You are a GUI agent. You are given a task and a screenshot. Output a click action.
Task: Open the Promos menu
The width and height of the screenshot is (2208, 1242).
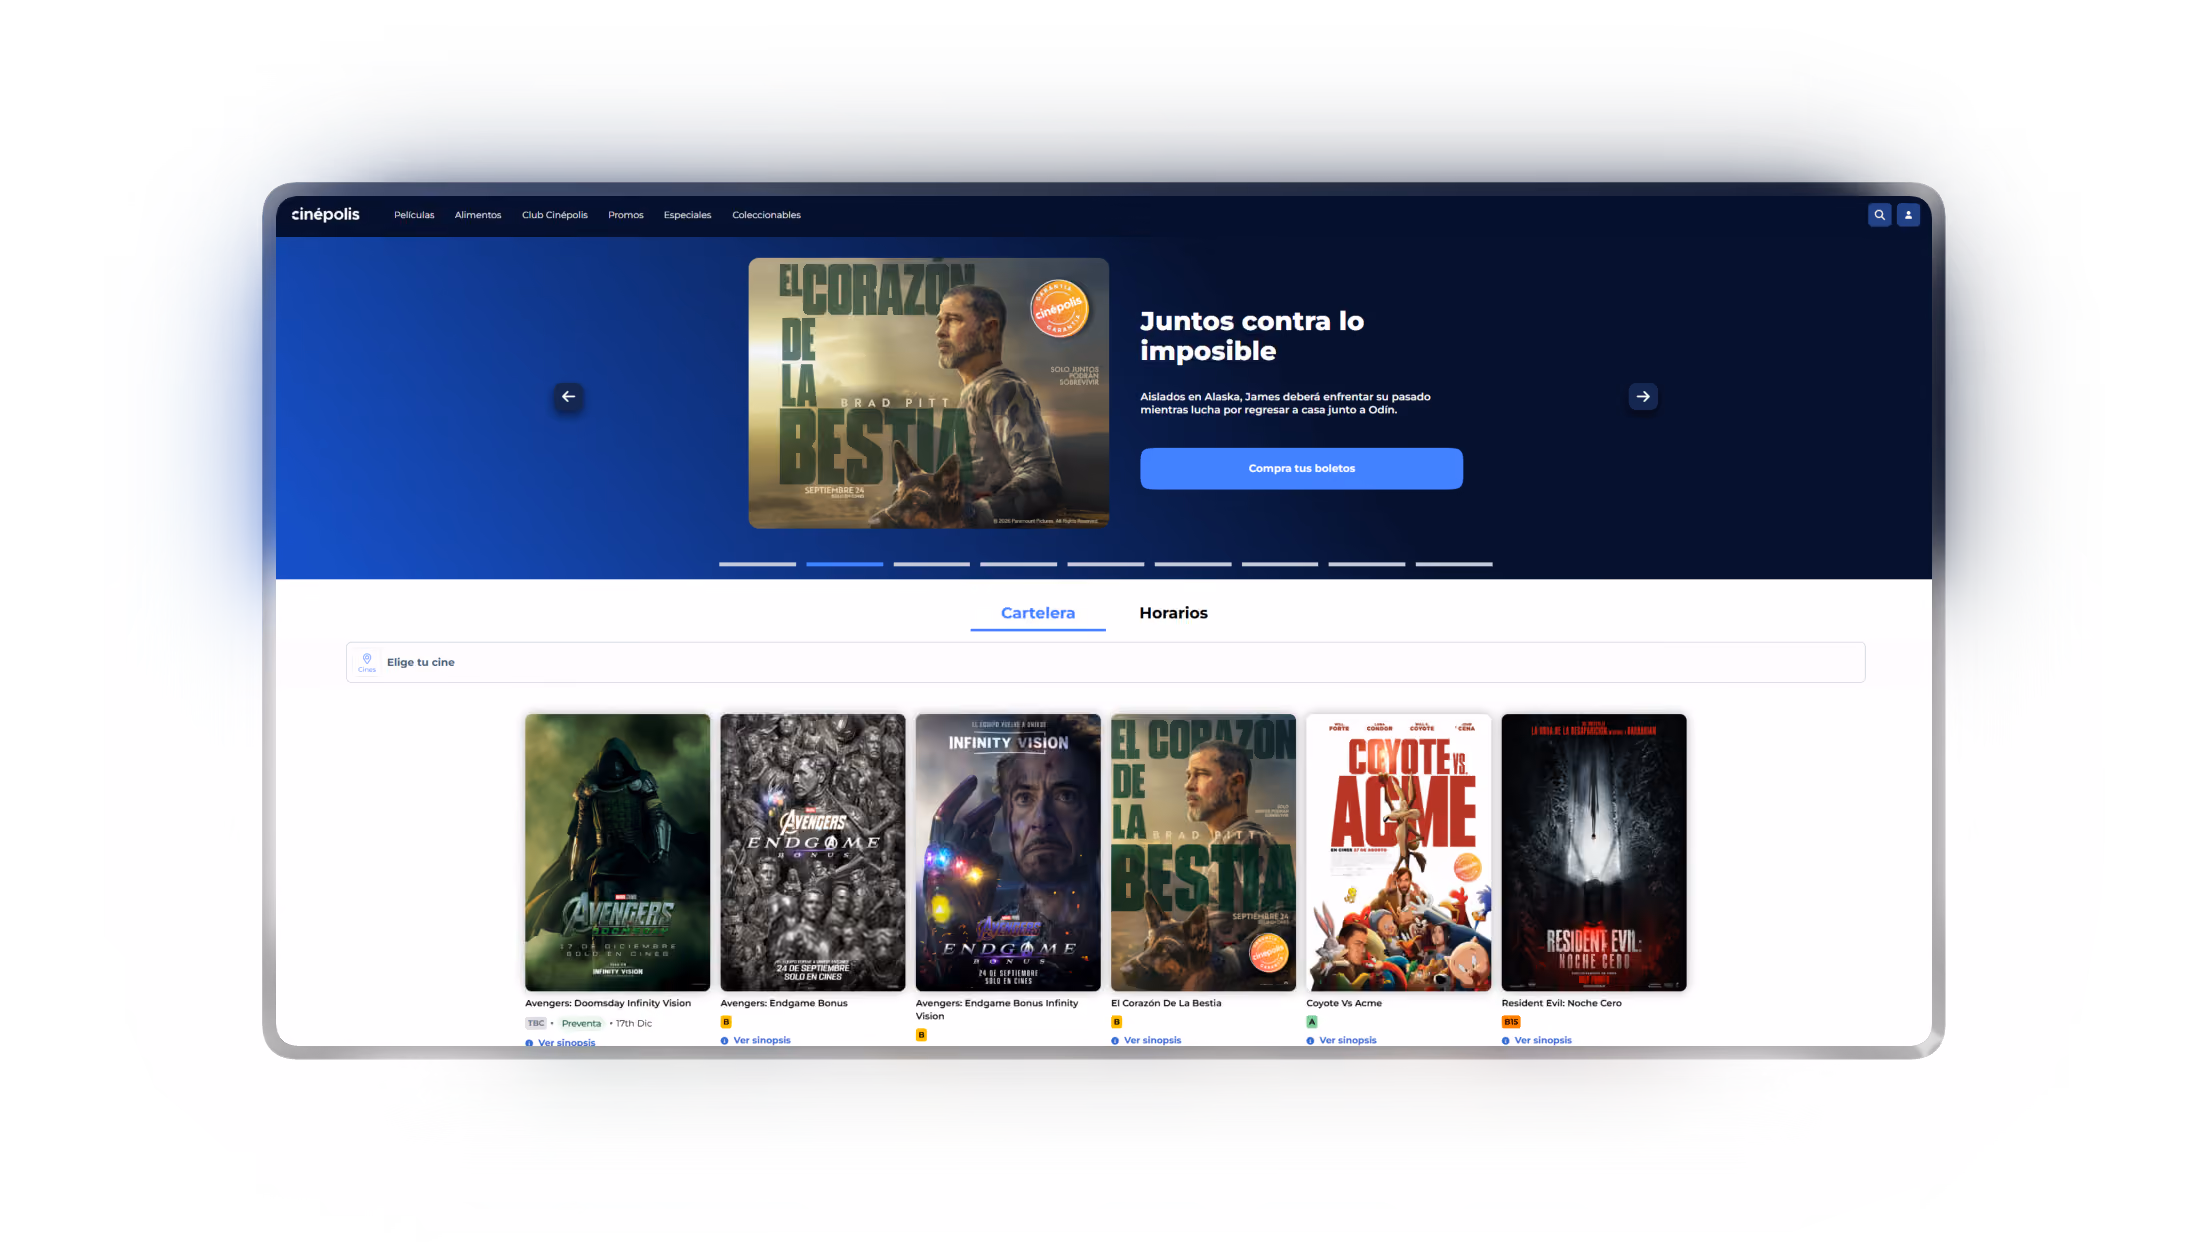[626, 215]
